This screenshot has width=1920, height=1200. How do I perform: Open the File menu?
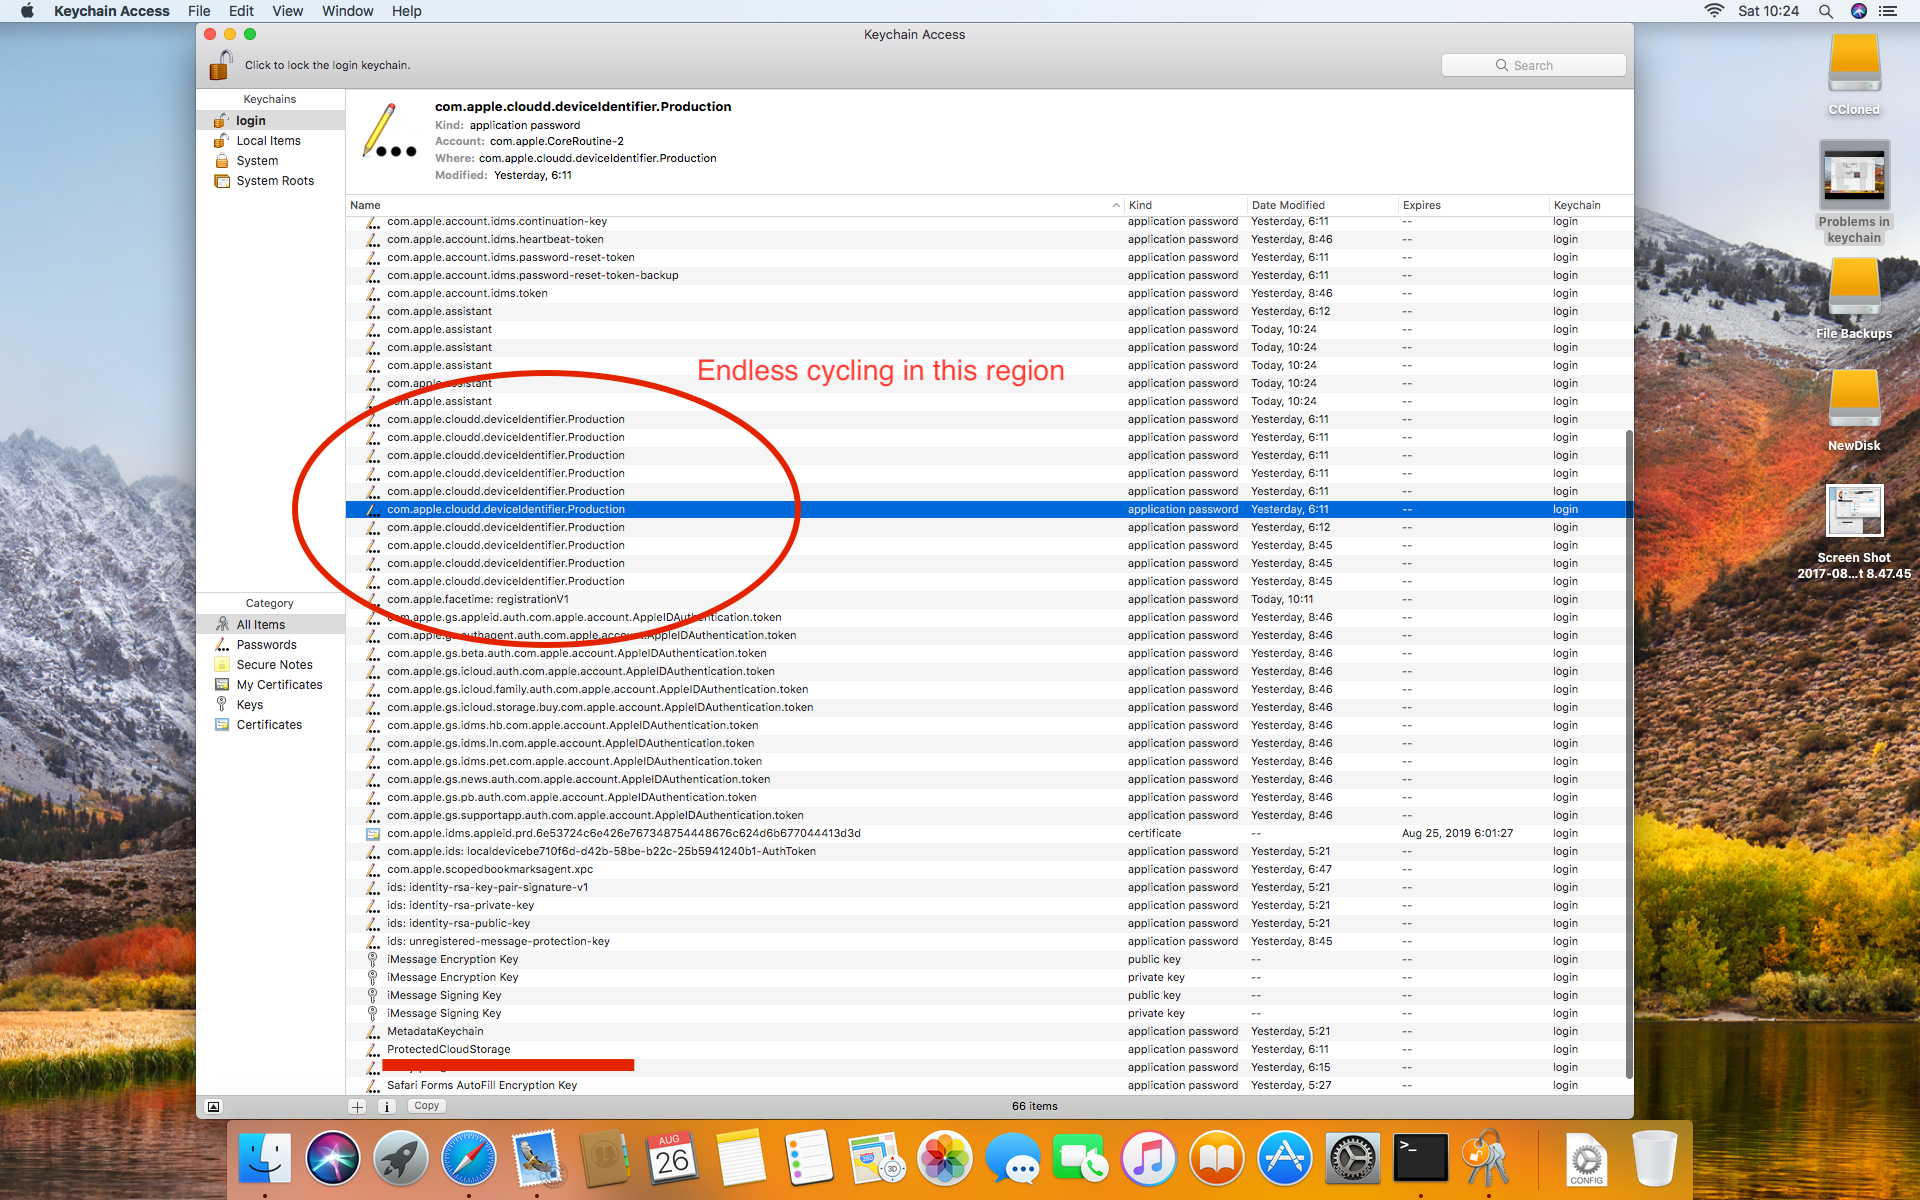click(199, 11)
